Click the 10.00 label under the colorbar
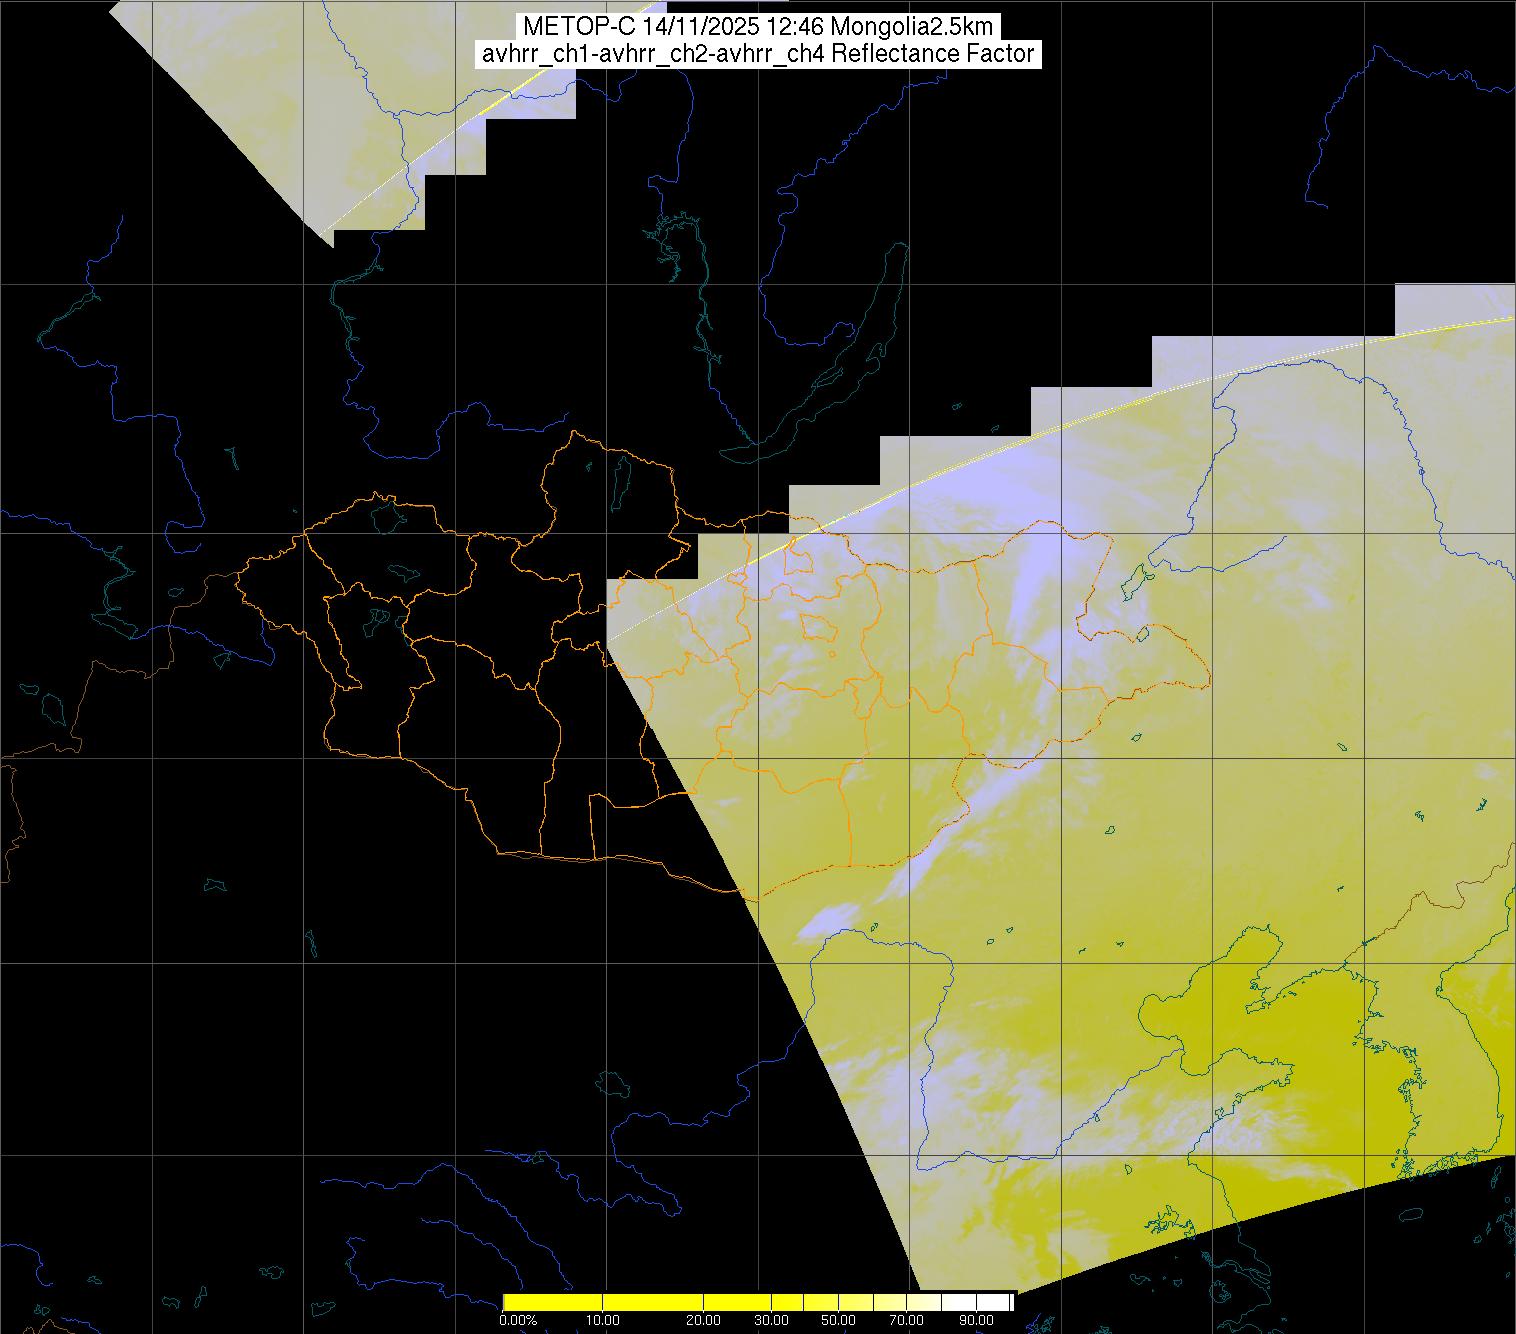The width and height of the screenshot is (1516, 1334). pos(602,1320)
